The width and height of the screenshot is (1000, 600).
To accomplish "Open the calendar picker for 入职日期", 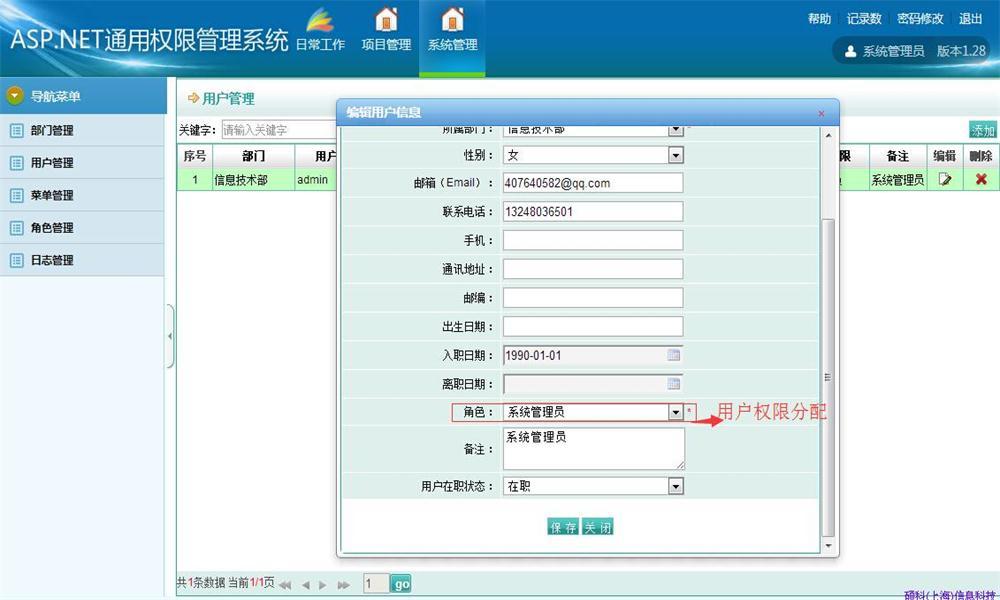I will pyautogui.click(x=673, y=355).
